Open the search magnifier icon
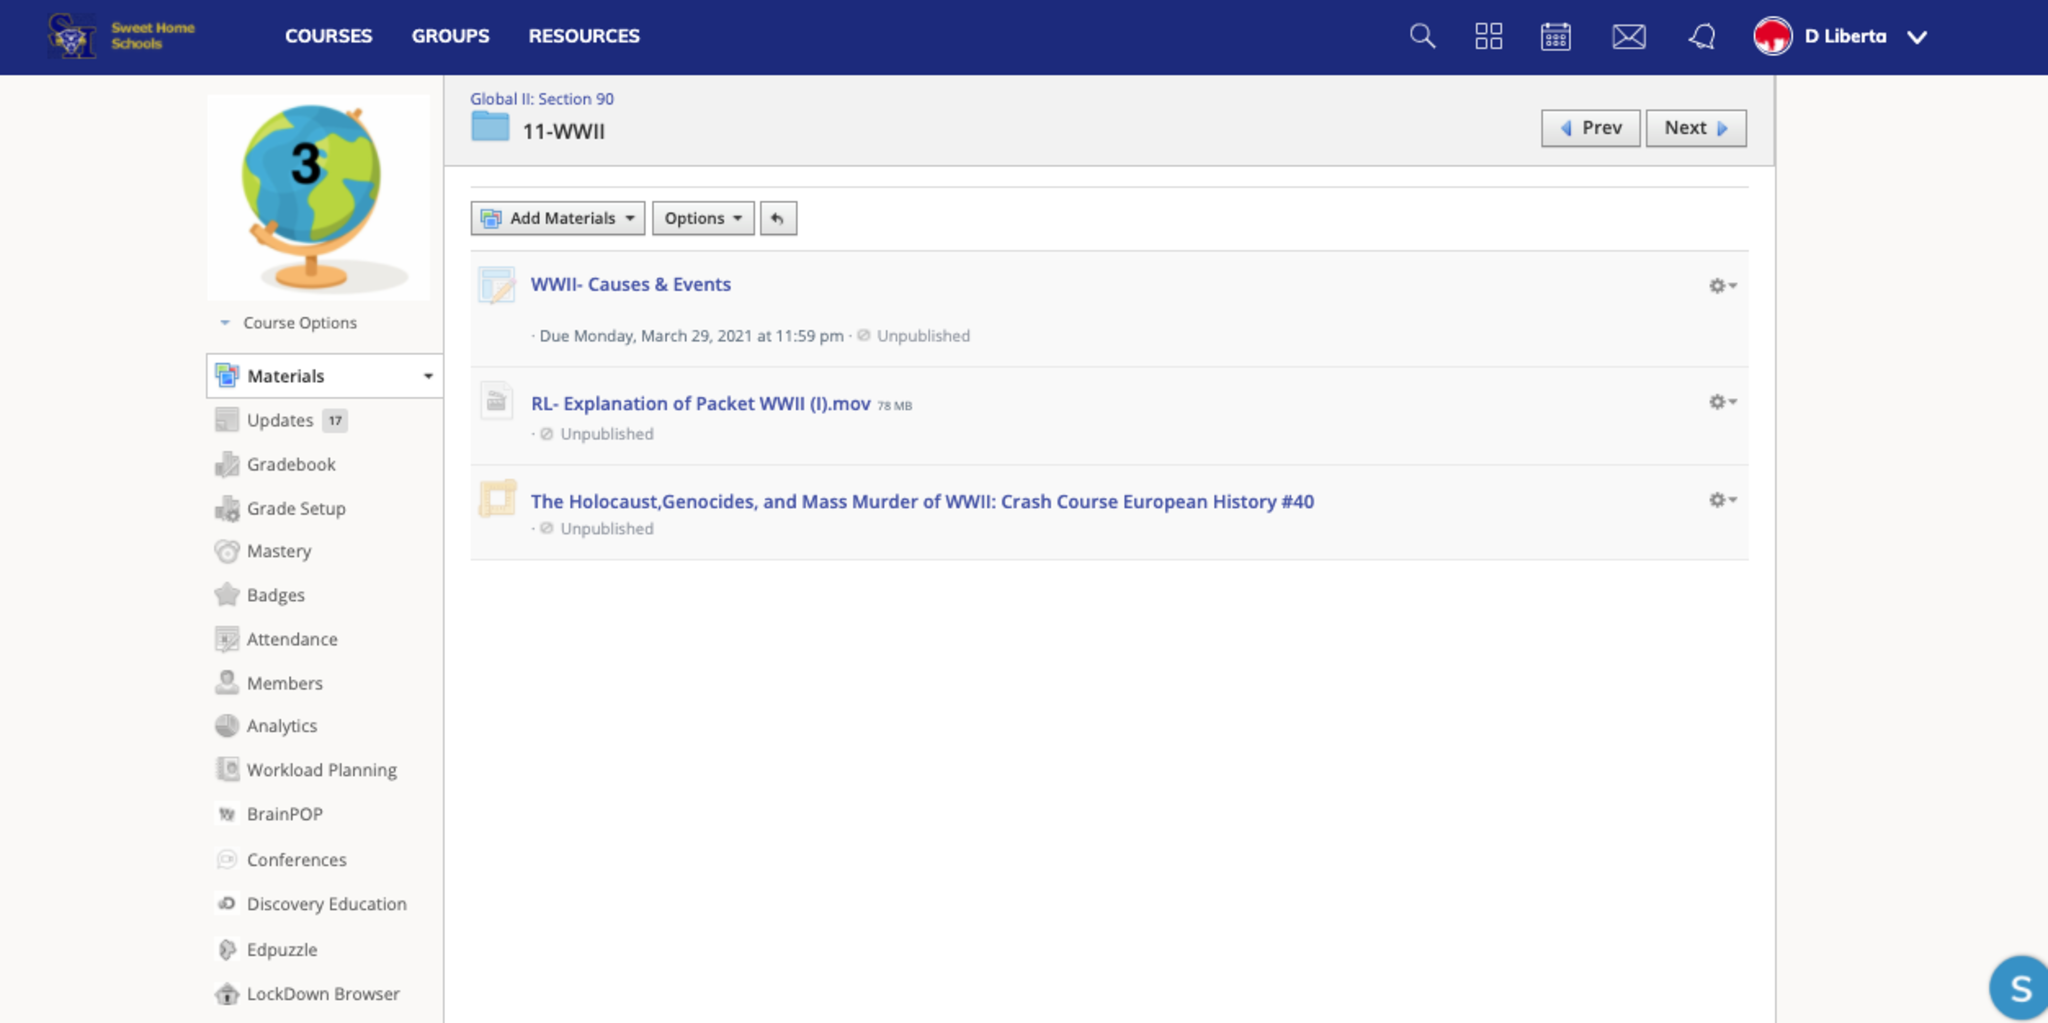The width and height of the screenshot is (2048, 1023). pos(1422,37)
